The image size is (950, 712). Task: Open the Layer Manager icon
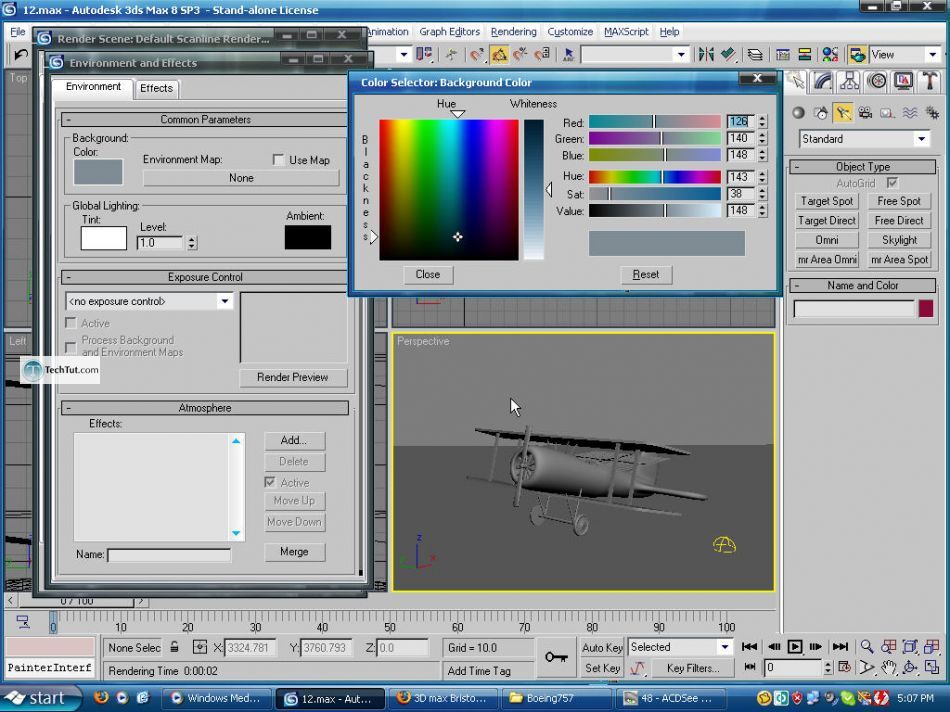[755, 55]
